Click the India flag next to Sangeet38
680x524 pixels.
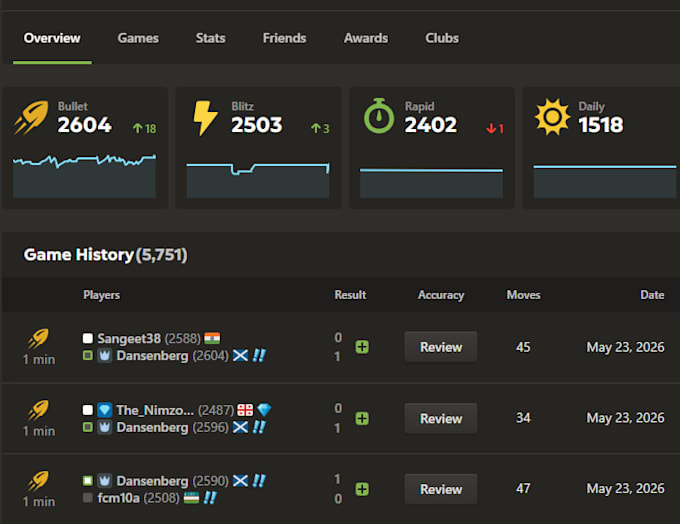[x=212, y=338]
